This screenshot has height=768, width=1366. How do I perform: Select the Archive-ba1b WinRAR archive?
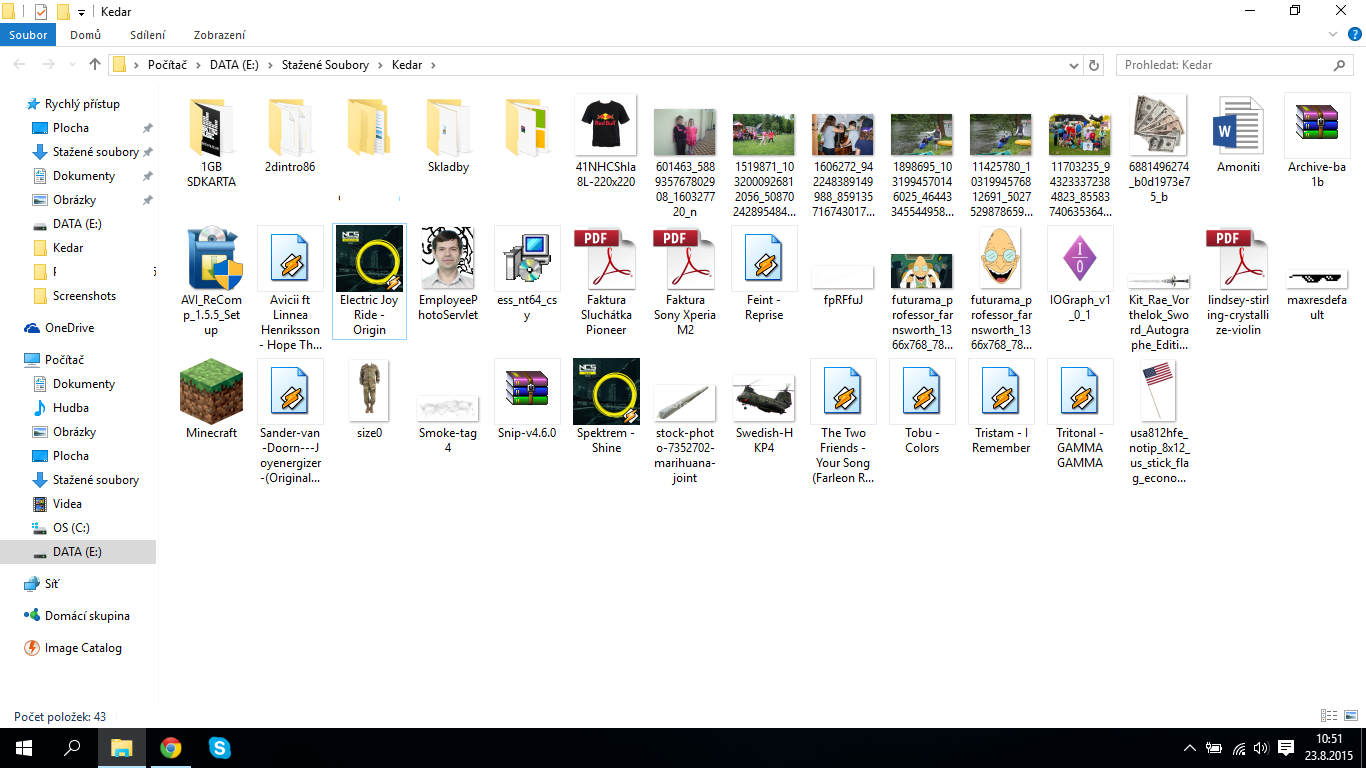[x=1317, y=126]
